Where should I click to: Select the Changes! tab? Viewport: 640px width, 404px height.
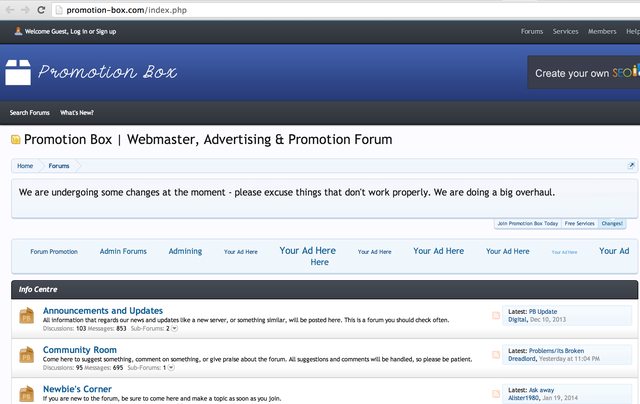coord(612,224)
